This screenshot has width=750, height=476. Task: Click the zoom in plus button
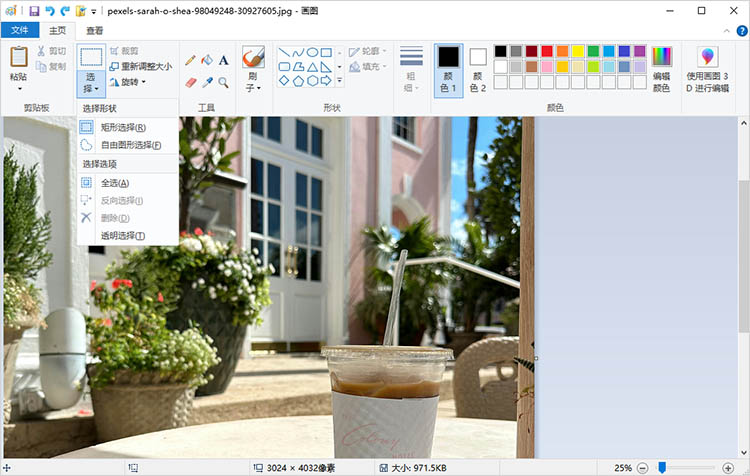(727, 468)
